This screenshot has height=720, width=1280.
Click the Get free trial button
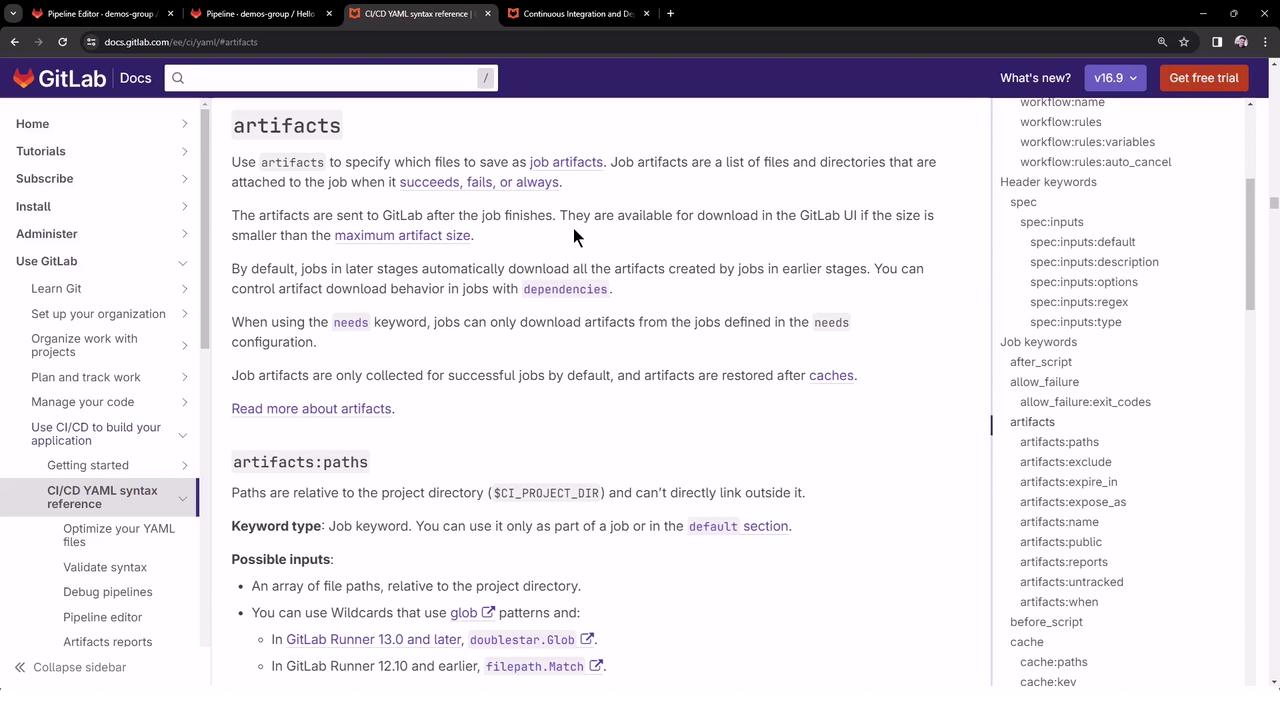coord(1204,78)
